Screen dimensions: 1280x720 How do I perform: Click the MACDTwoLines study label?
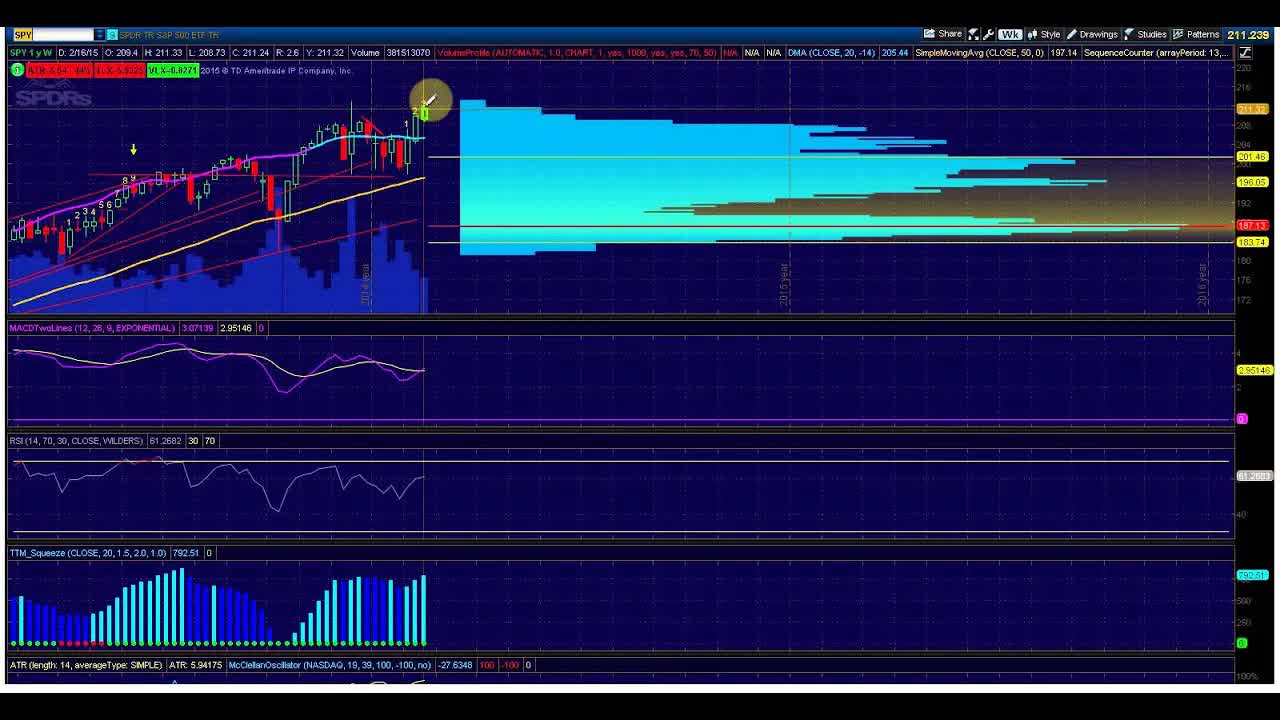[x=92, y=328]
